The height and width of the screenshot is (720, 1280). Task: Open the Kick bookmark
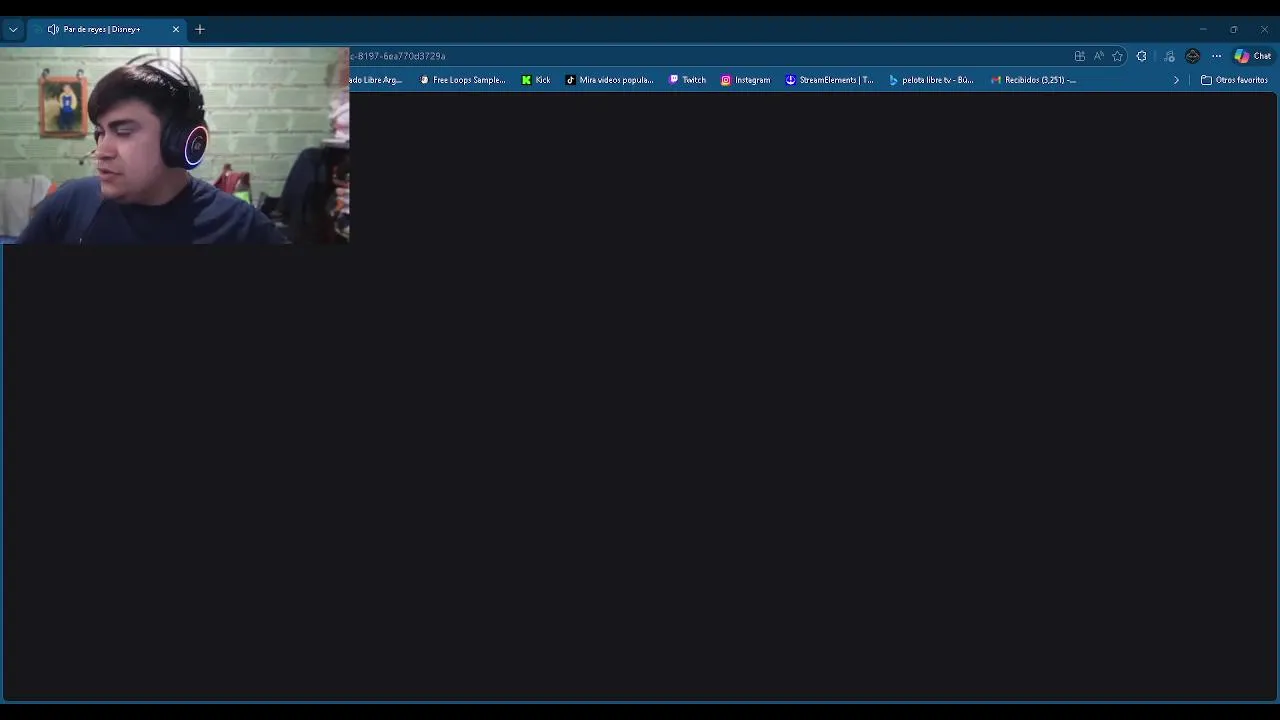(x=536, y=80)
